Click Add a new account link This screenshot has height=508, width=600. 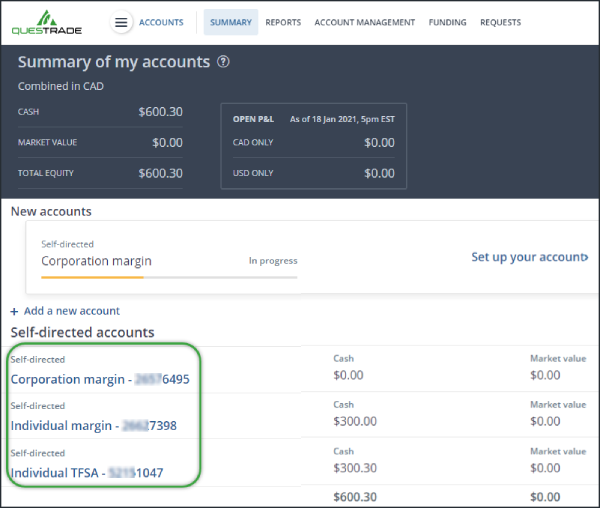[72, 311]
